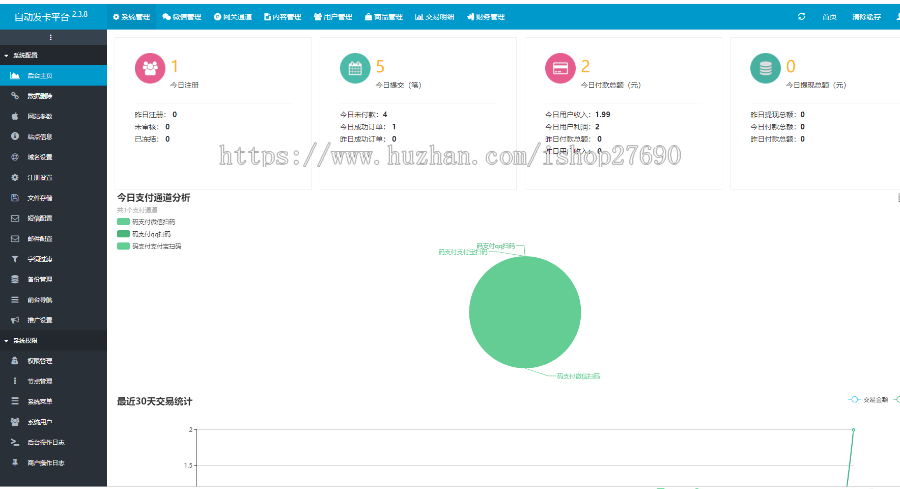The width and height of the screenshot is (900, 489).
Task: Click the pie label 码支付qq扫码 above the pie
Action: [496, 246]
